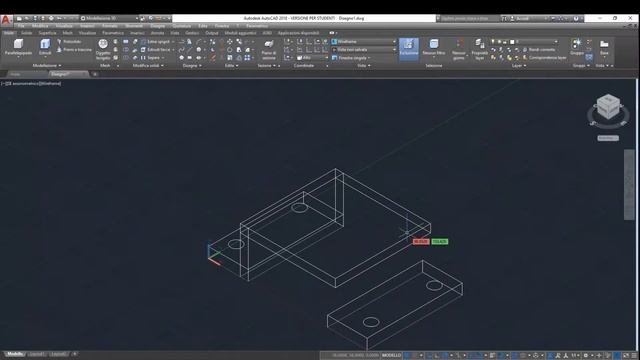Image resolution: width=640 pixels, height=360 pixels.
Task: Expand the Gruppi panel
Action: (581, 66)
